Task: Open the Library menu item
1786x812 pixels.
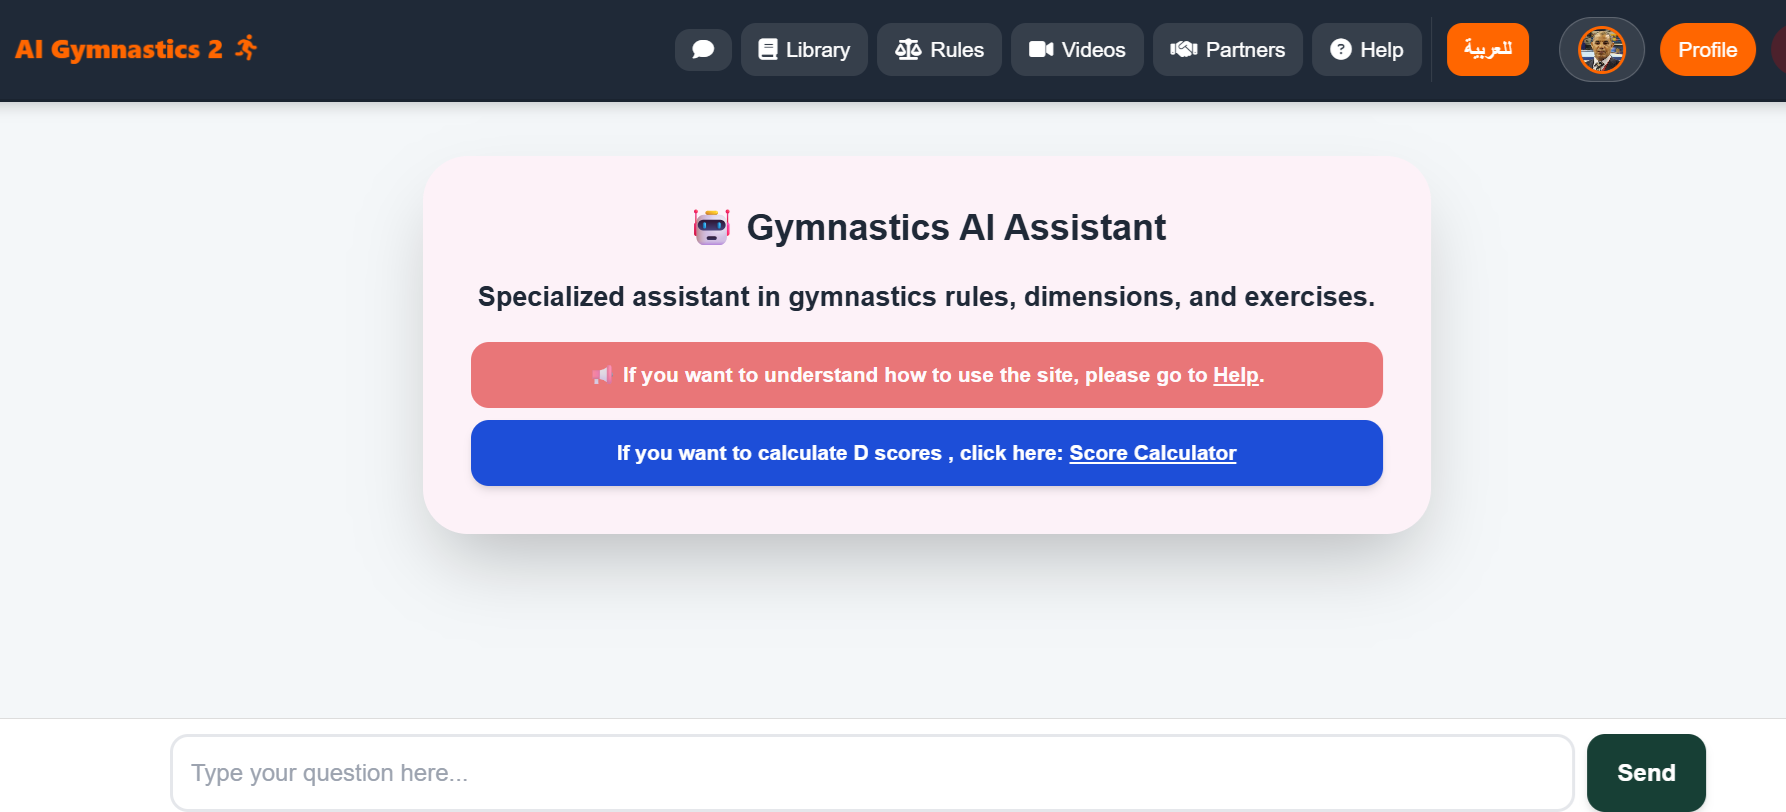Action: click(804, 50)
